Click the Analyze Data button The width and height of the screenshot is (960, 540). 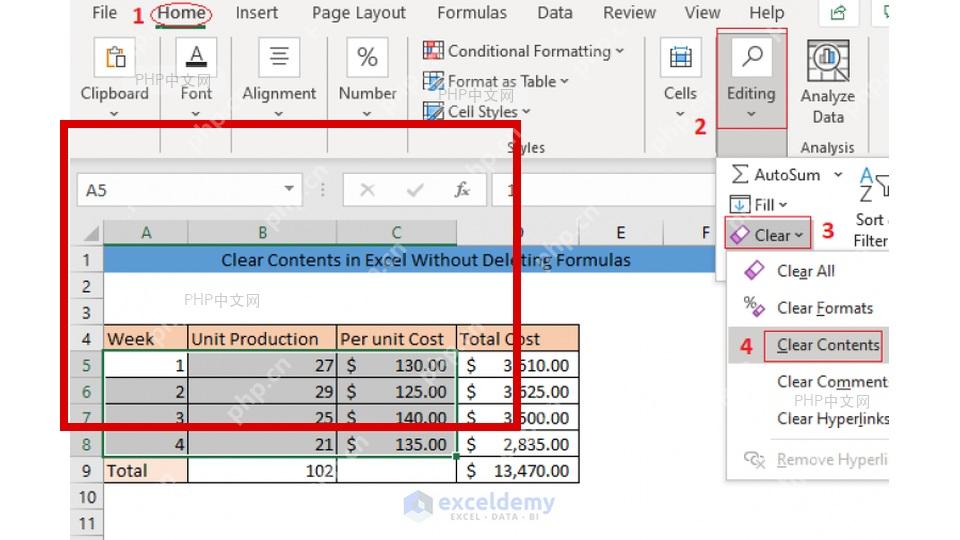click(x=828, y=82)
